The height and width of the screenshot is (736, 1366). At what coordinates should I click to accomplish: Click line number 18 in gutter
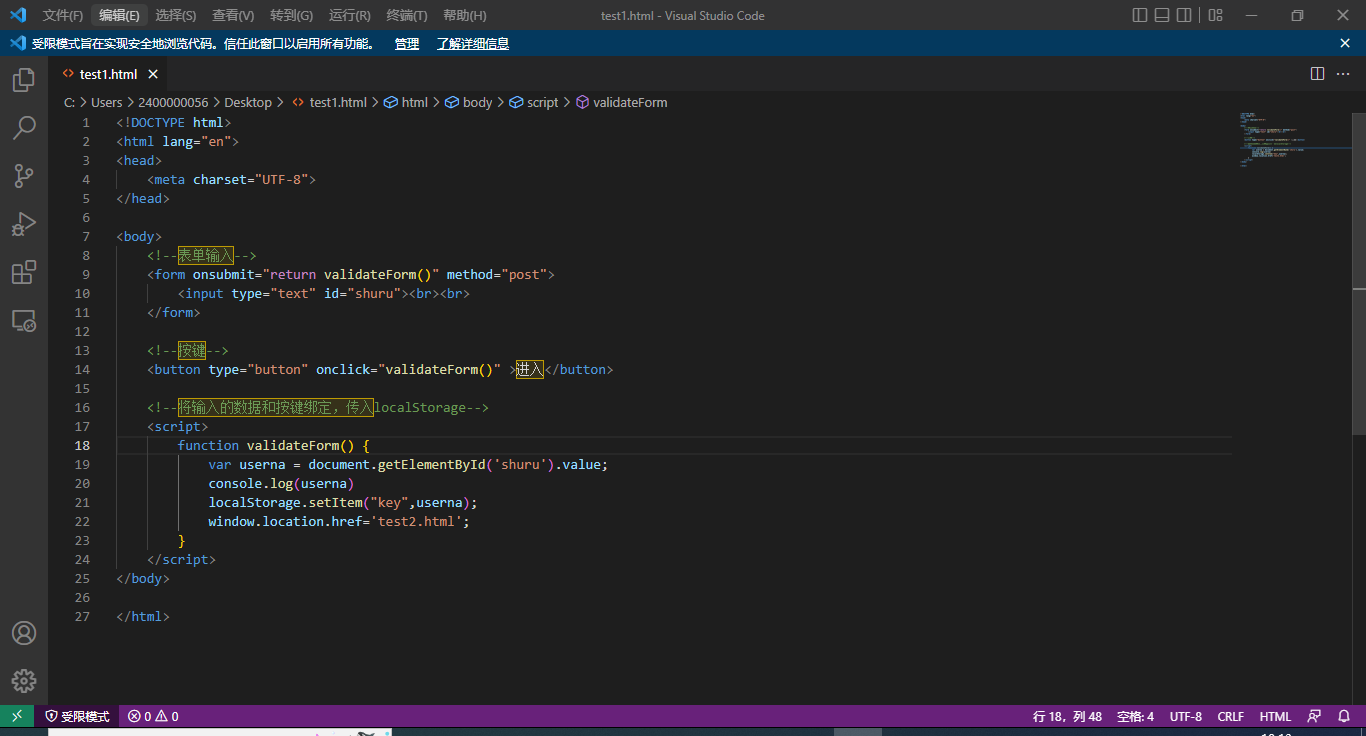click(82, 445)
